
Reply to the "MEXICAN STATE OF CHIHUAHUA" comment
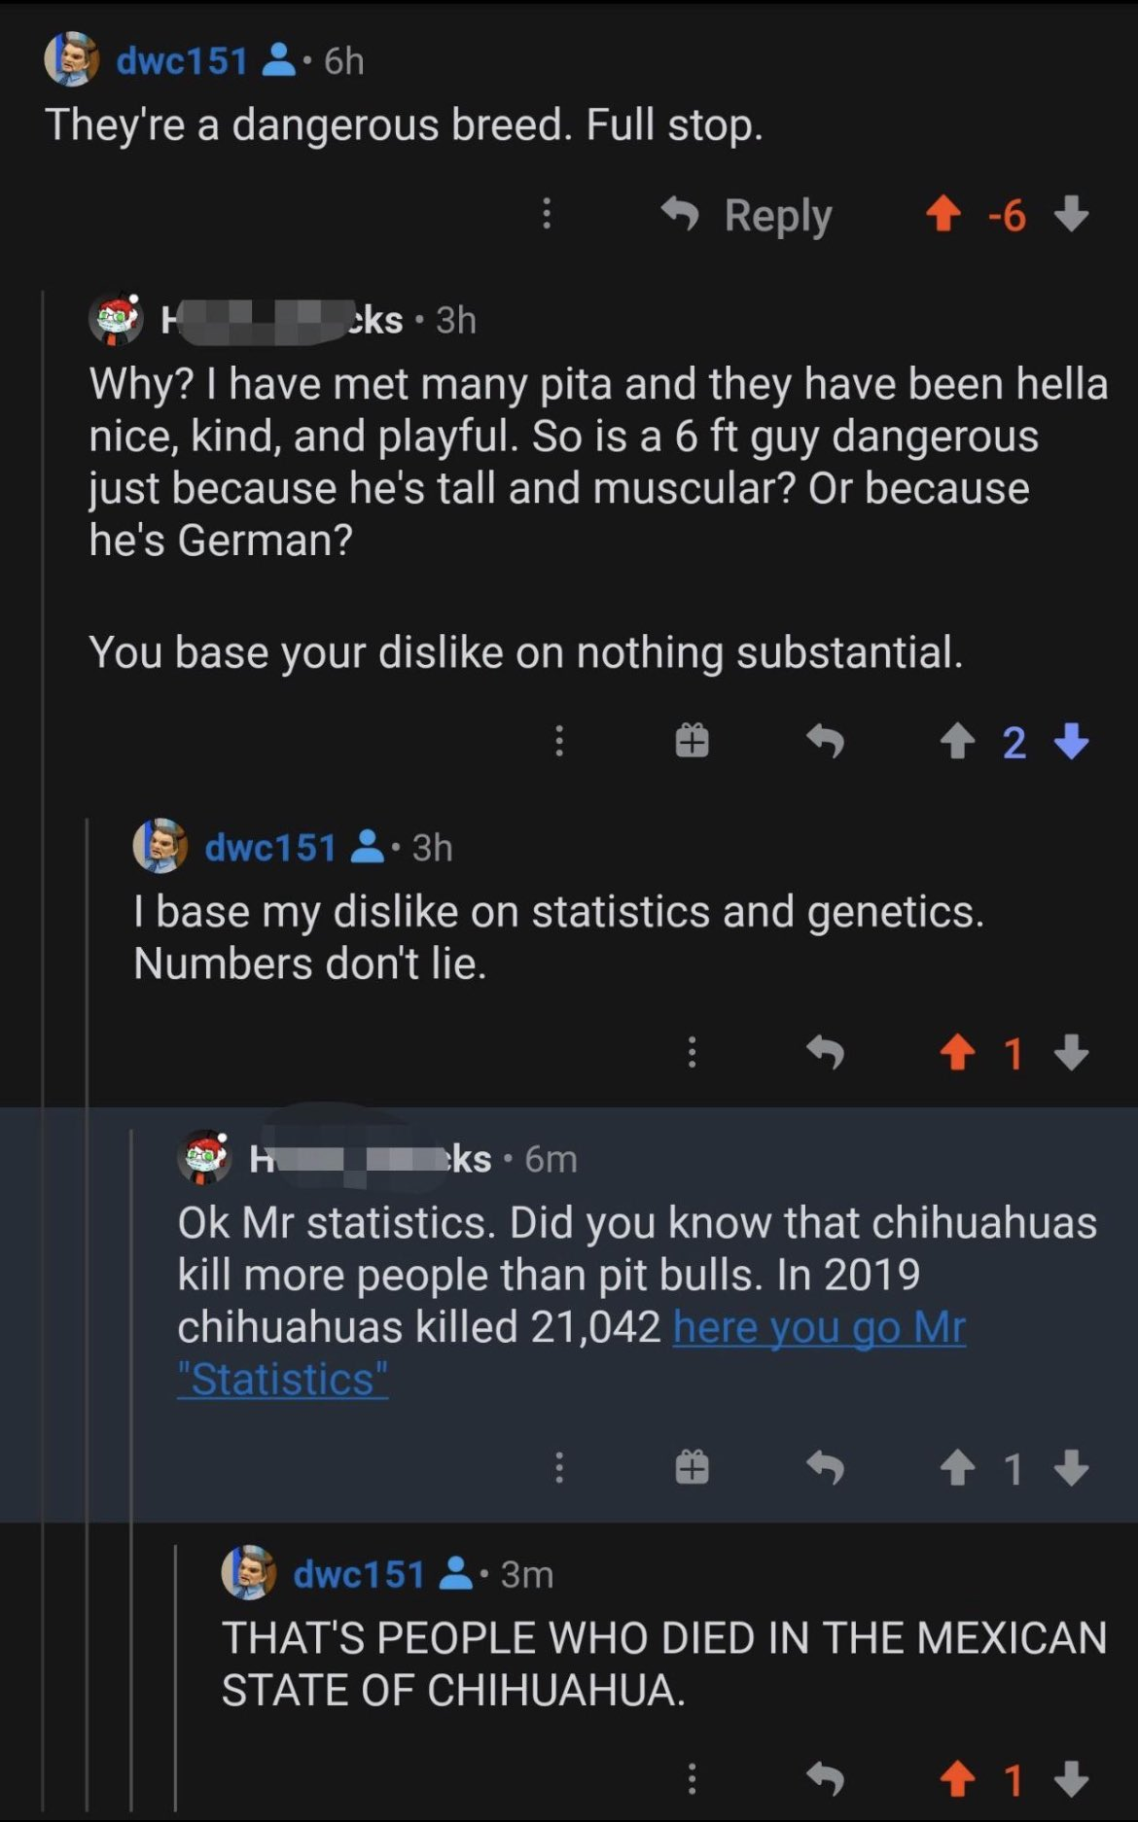coord(826,1779)
